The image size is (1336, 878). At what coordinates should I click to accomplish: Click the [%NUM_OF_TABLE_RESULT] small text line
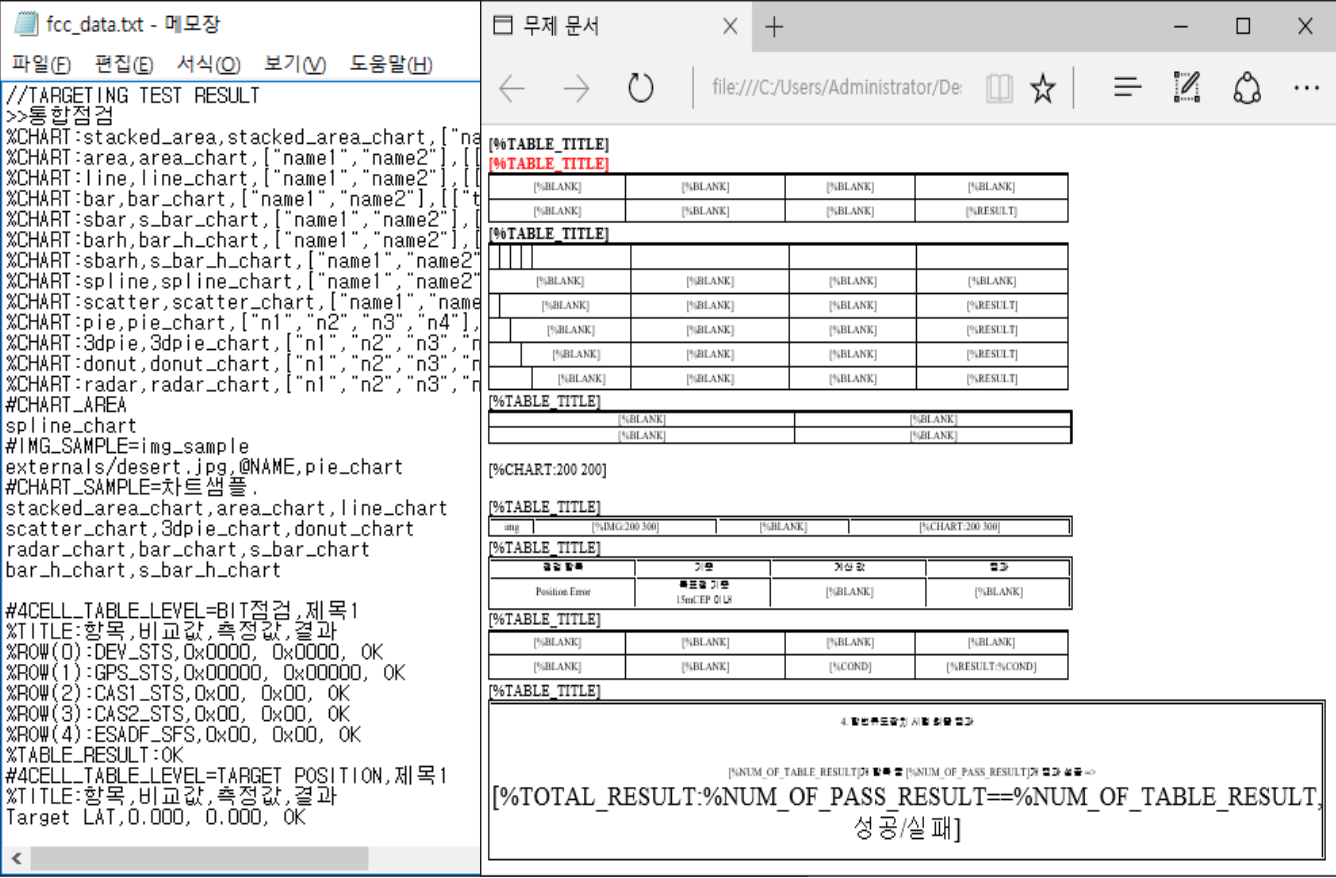coord(911,772)
